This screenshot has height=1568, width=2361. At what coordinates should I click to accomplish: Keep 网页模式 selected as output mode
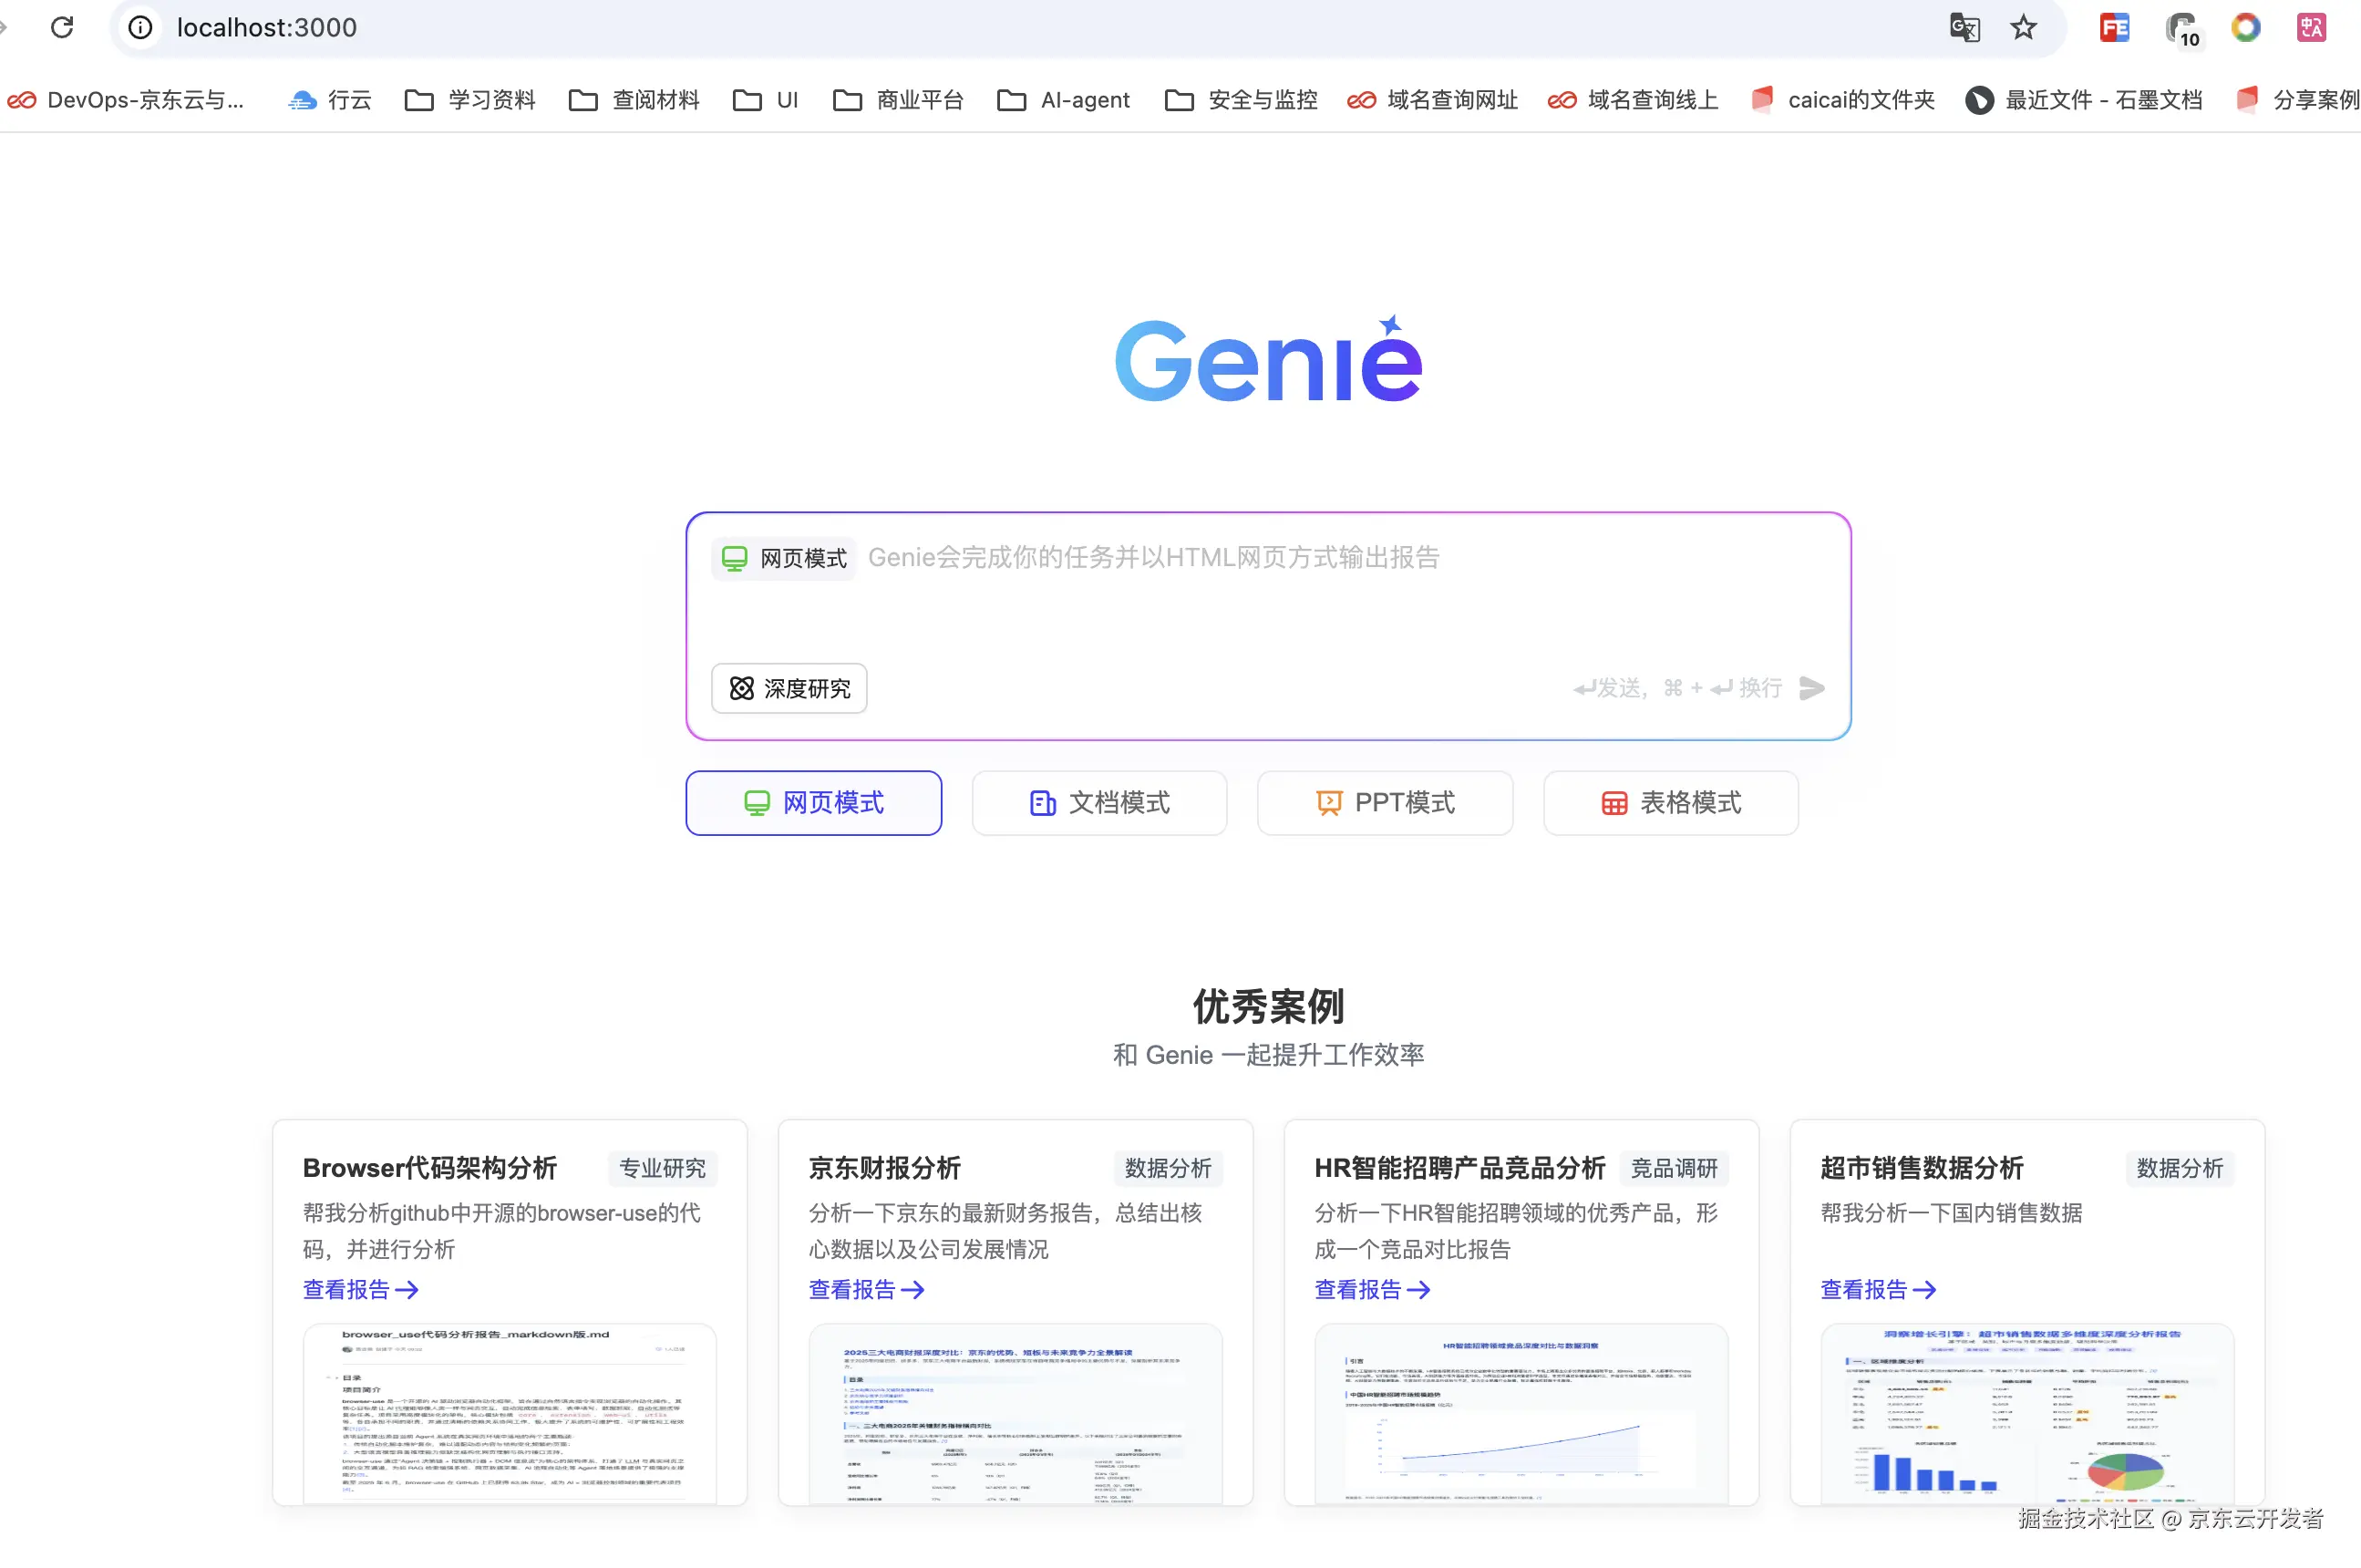point(813,802)
